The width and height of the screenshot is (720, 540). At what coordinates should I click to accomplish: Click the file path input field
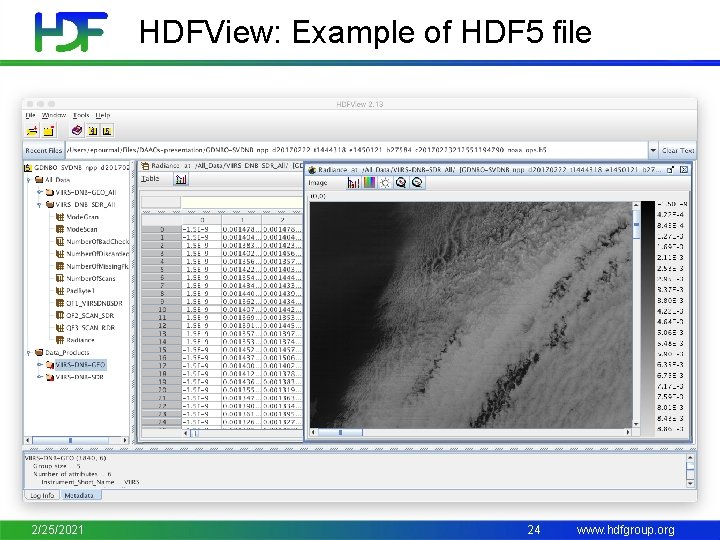point(356,150)
